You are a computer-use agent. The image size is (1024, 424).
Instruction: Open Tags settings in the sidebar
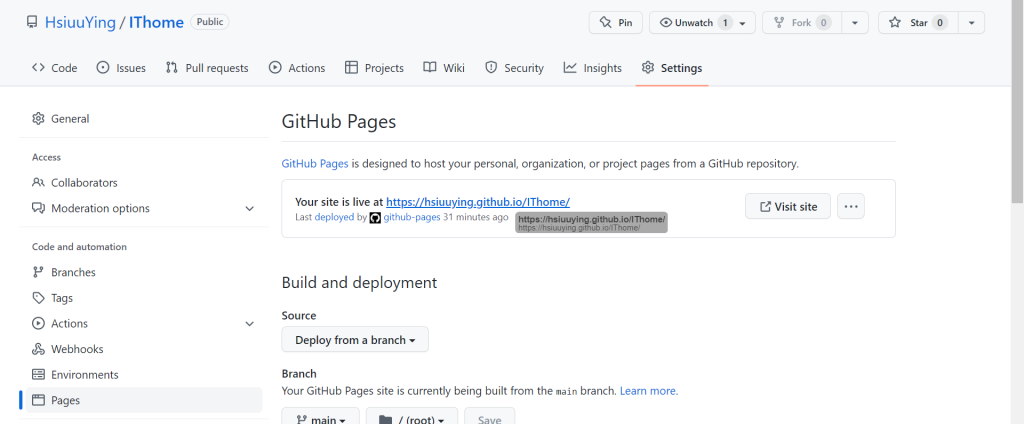pyautogui.click(x=144, y=298)
